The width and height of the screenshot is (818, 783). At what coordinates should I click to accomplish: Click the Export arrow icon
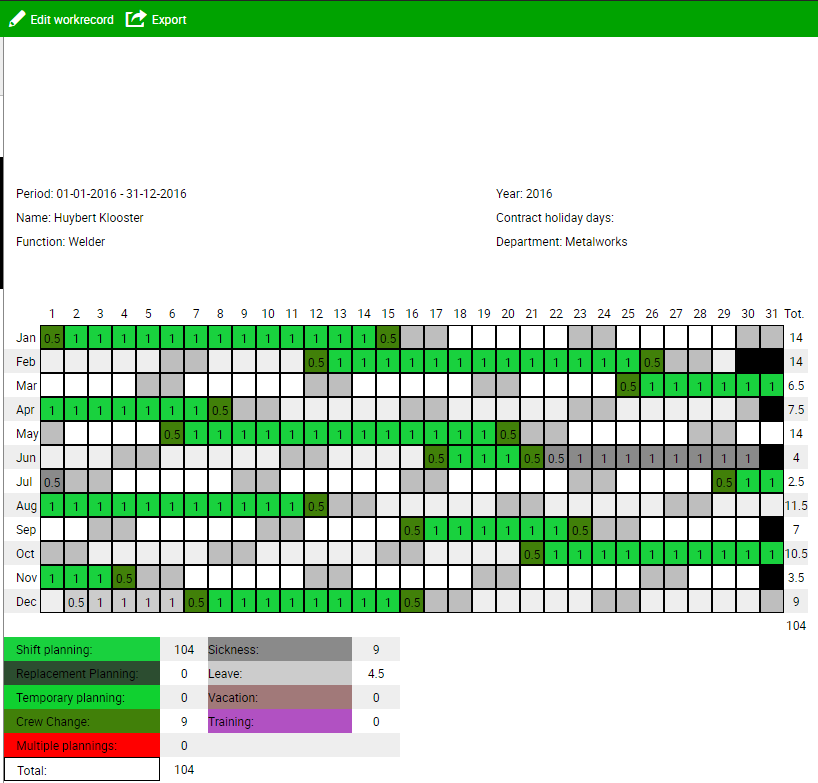click(136, 19)
